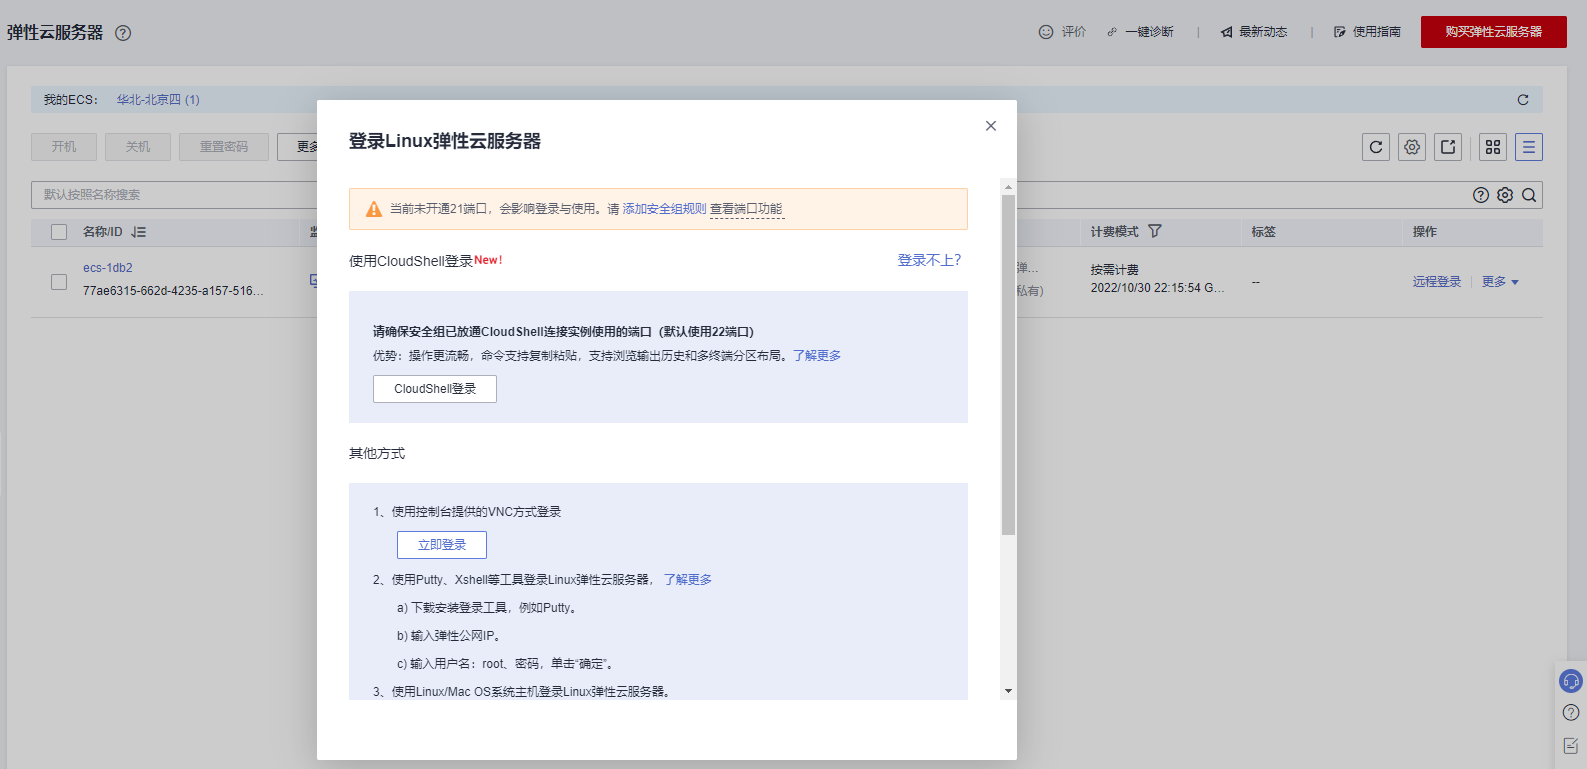Click 立即登录 for VNC login
The image size is (1587, 769).
442,545
